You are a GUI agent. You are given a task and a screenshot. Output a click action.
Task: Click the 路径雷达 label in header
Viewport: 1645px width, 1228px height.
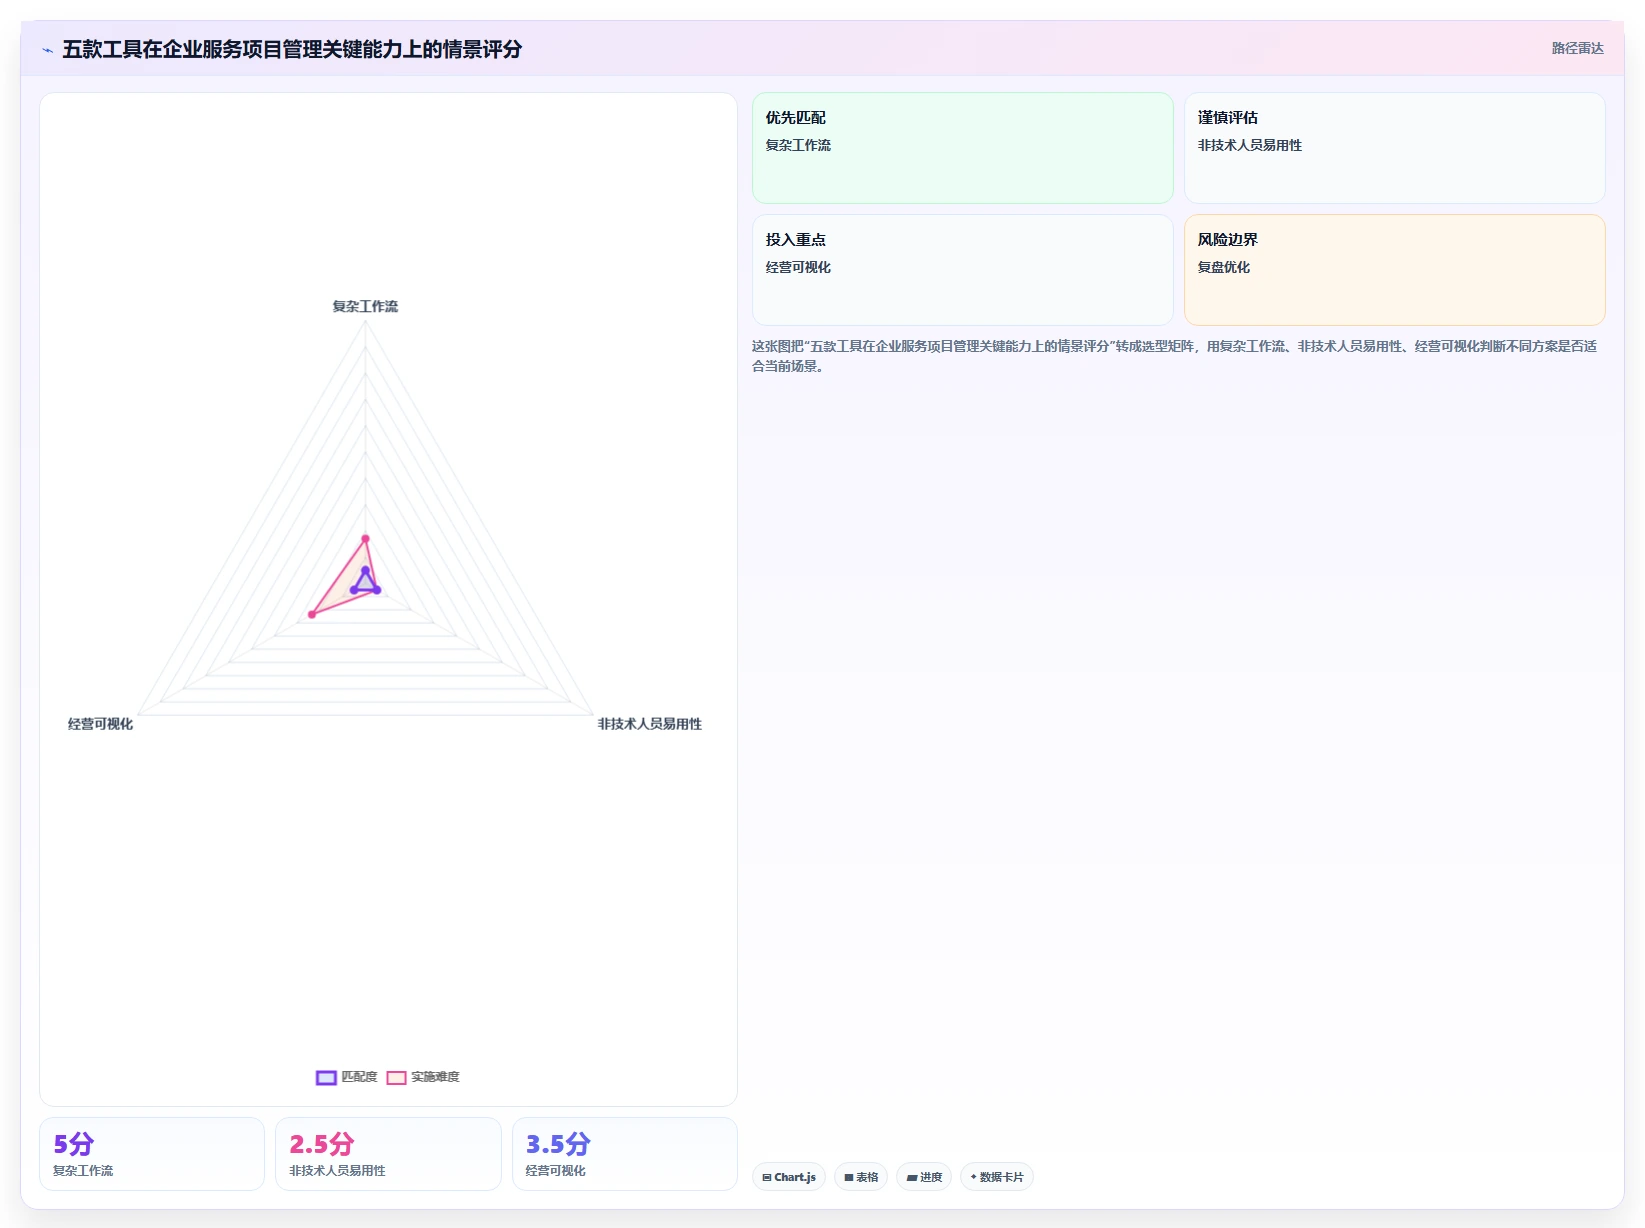[1577, 48]
